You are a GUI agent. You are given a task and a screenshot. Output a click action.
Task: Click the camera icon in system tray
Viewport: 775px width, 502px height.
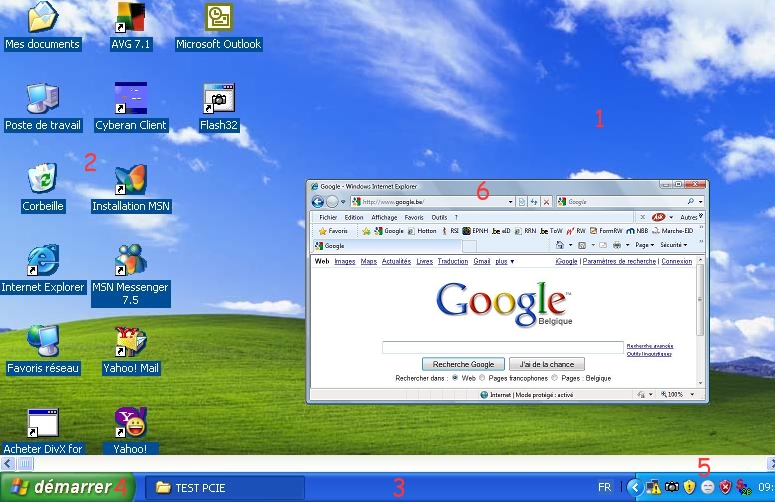671,487
